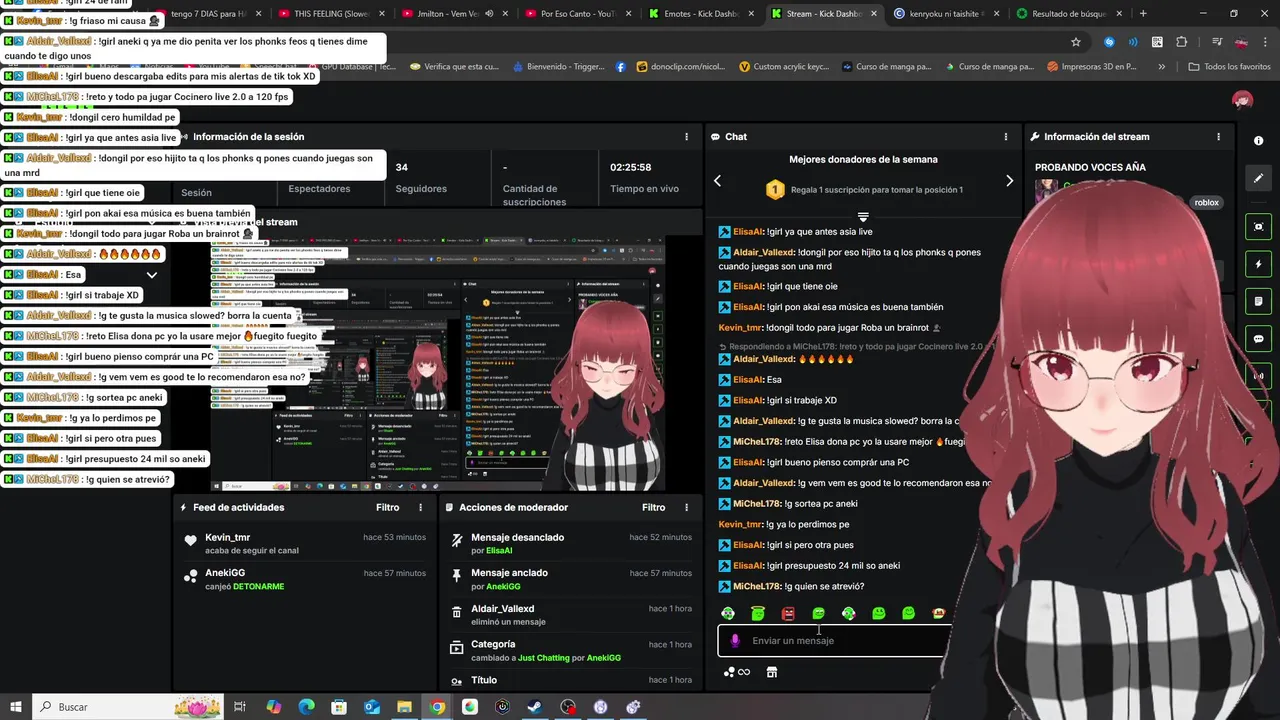Viewport: 1280px width, 720px height.
Task: Open Windows Start menu
Action: 15,707
